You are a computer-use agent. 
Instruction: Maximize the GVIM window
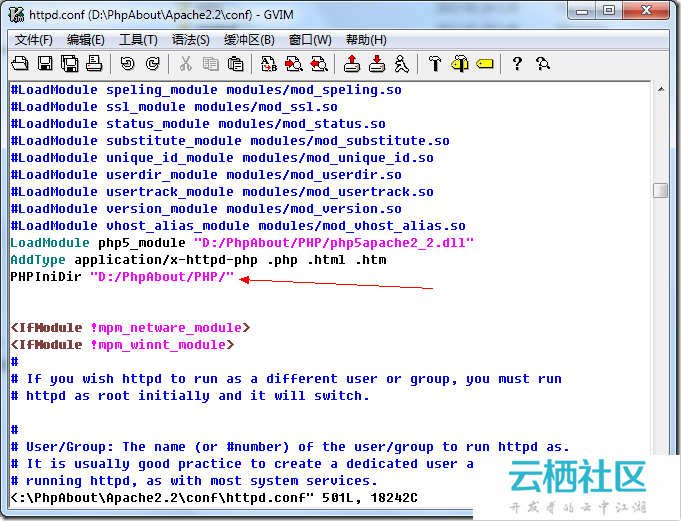[608, 10]
